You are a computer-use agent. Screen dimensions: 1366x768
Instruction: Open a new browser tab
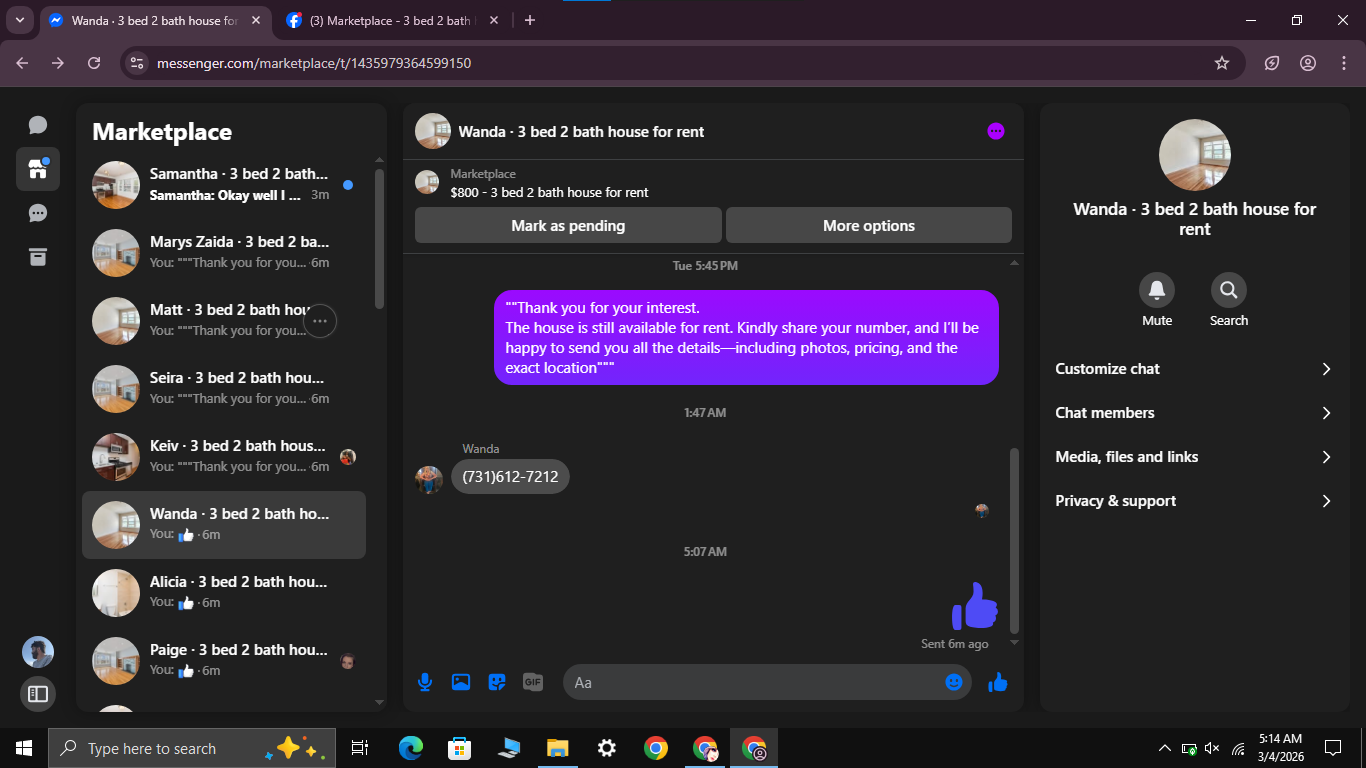(x=530, y=20)
